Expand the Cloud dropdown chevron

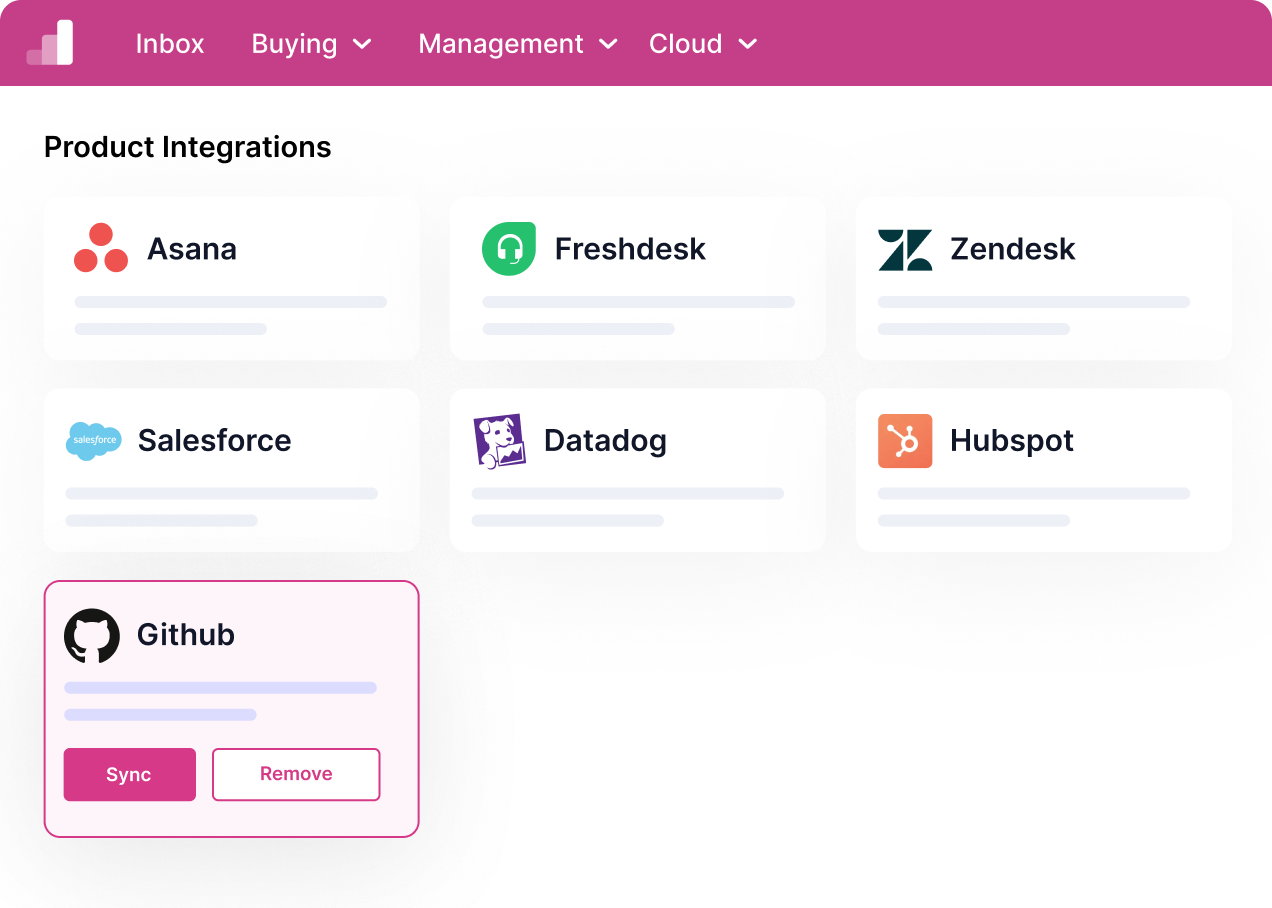click(748, 44)
